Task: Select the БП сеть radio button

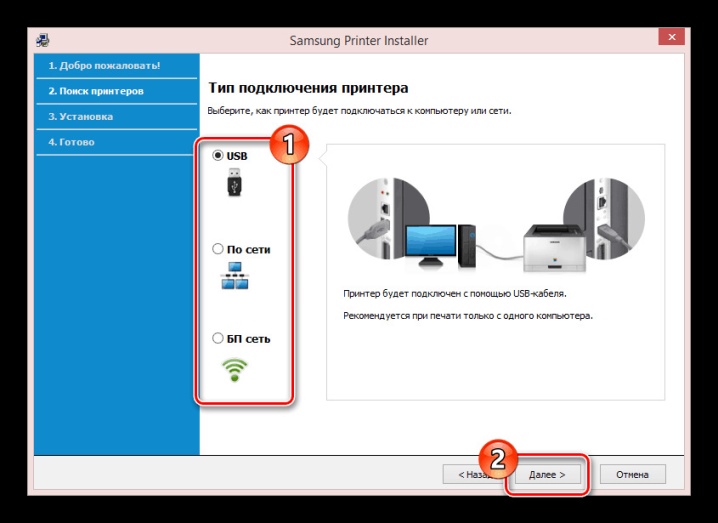Action: tap(218, 338)
